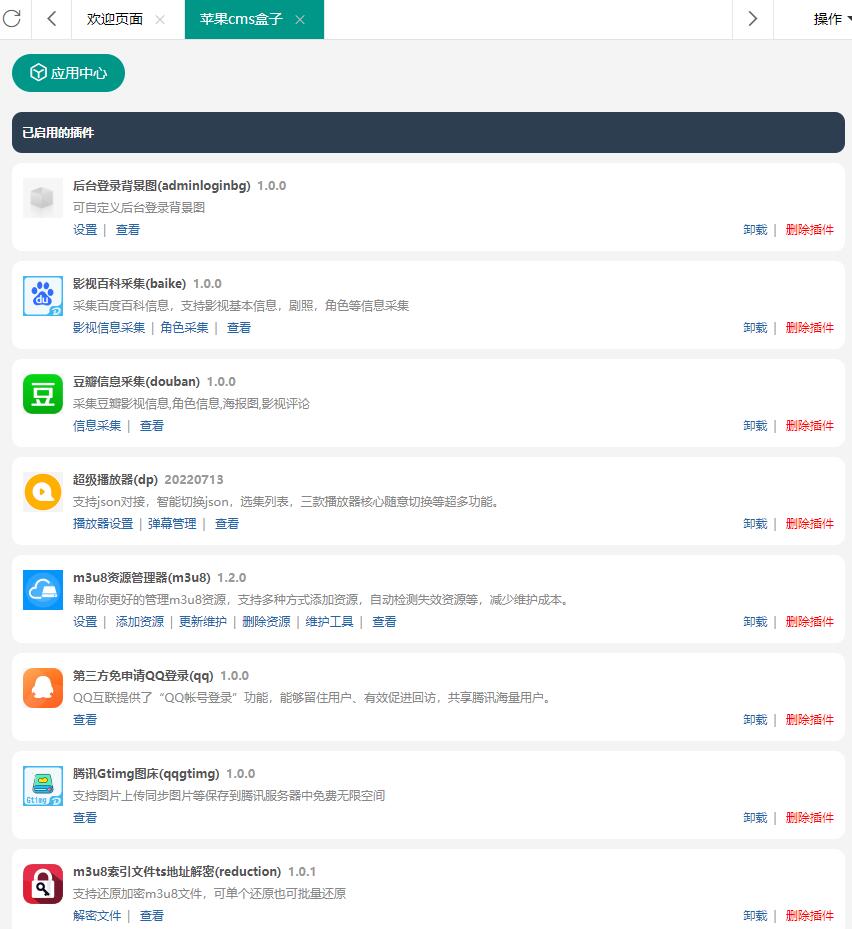Click the adminloginbg plugin placeholder icon

(x=43, y=198)
